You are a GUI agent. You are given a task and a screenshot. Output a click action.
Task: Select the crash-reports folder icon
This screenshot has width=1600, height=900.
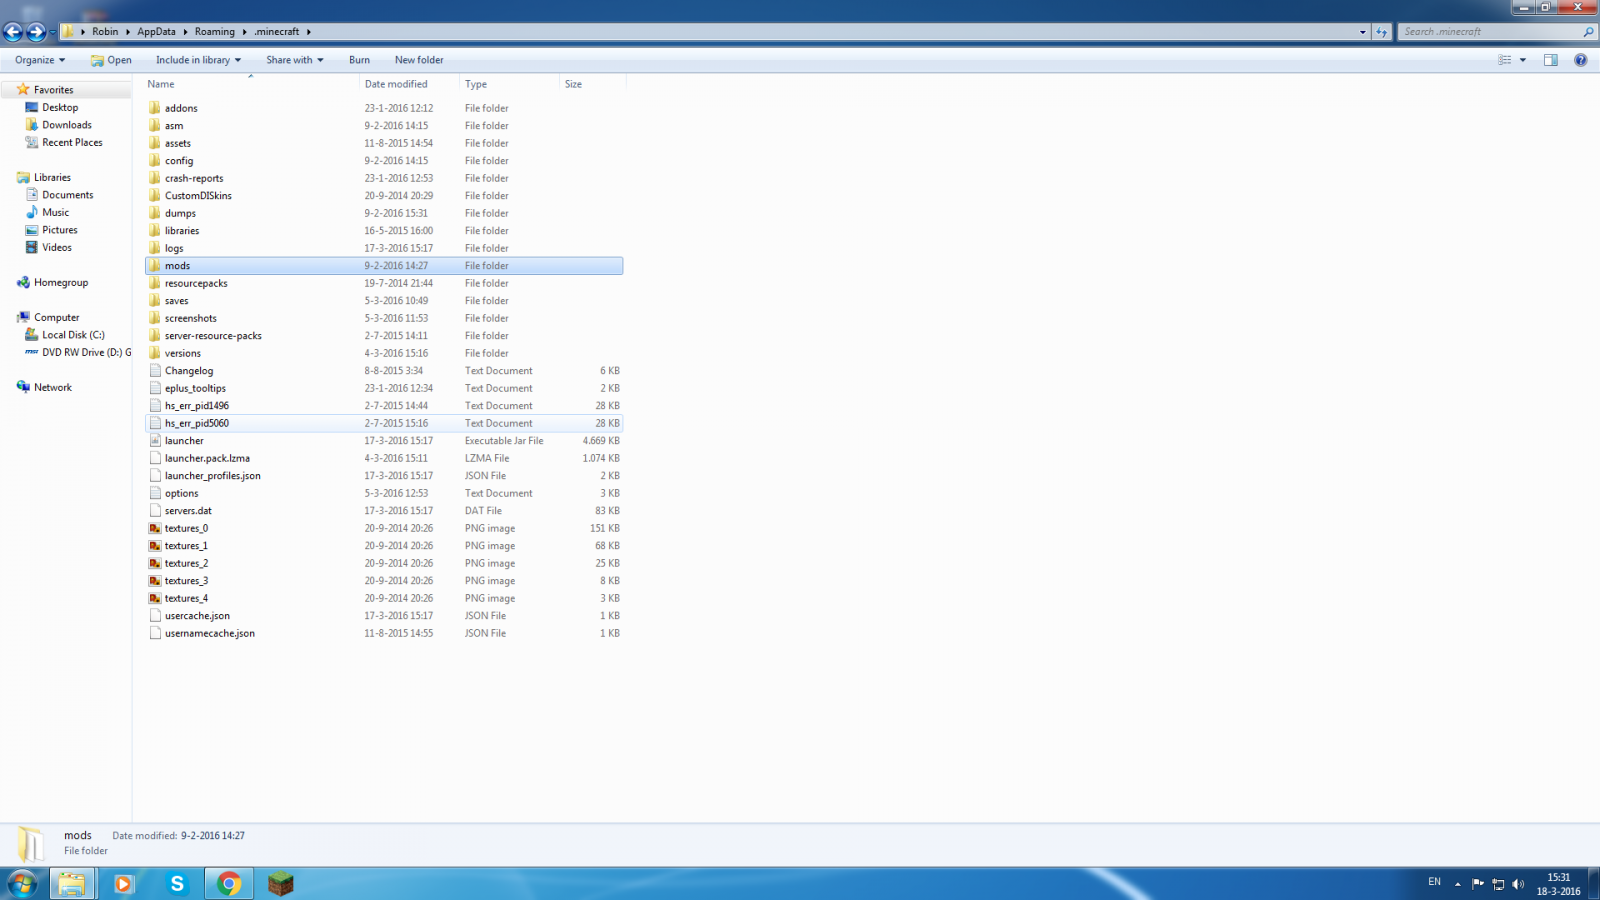[155, 178]
